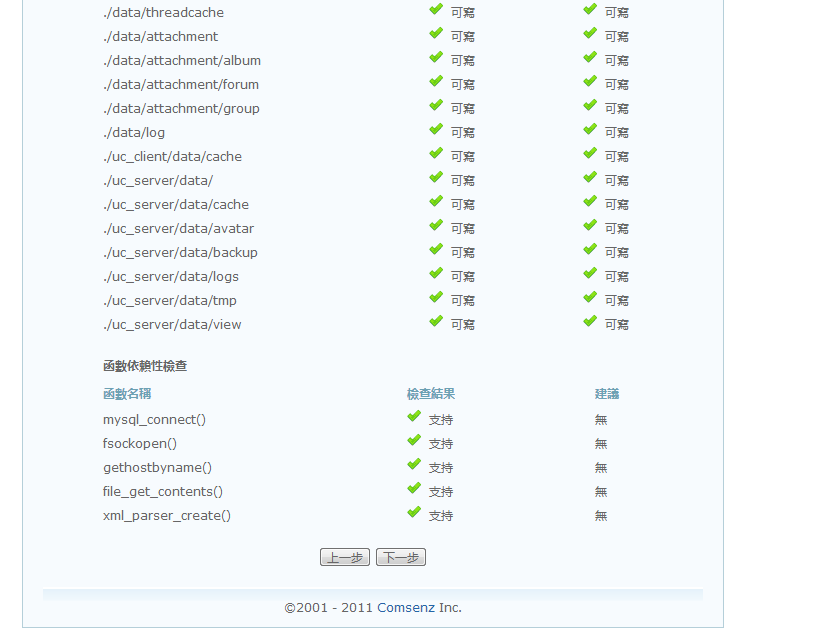
Task: Click the ©2001 - 2011 copyright text
Action: (x=328, y=607)
